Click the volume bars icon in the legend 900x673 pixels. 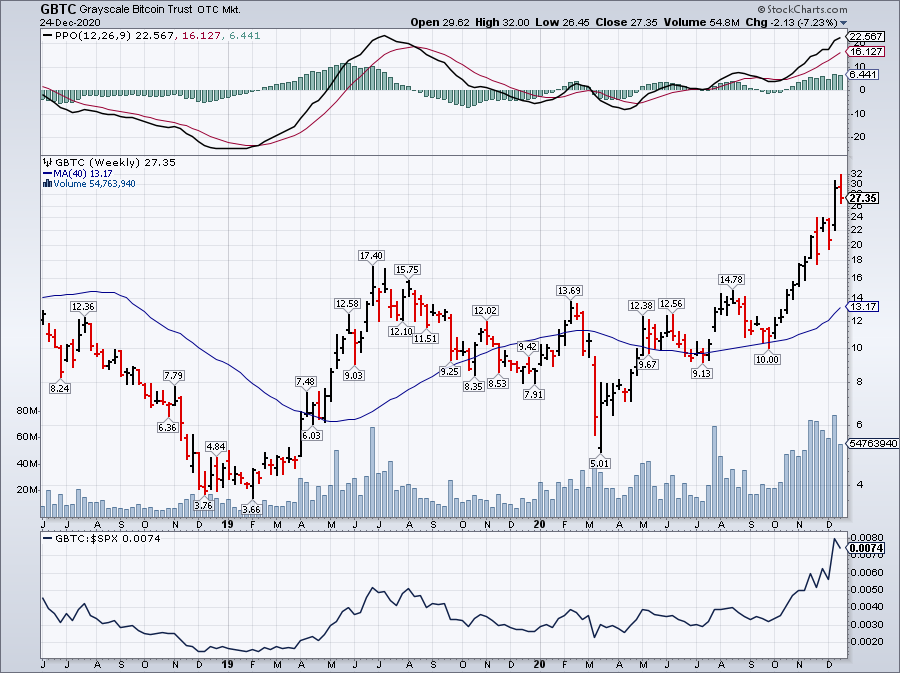(48, 184)
